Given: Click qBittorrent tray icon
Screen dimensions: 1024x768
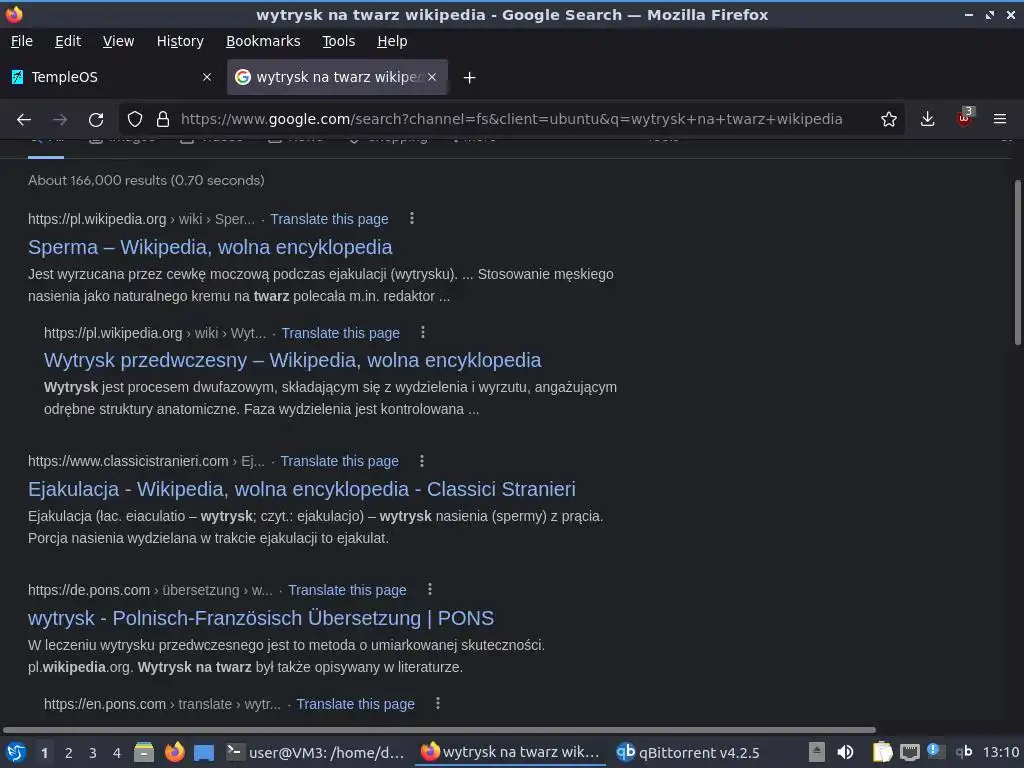Looking at the screenshot, I should click(x=964, y=752).
